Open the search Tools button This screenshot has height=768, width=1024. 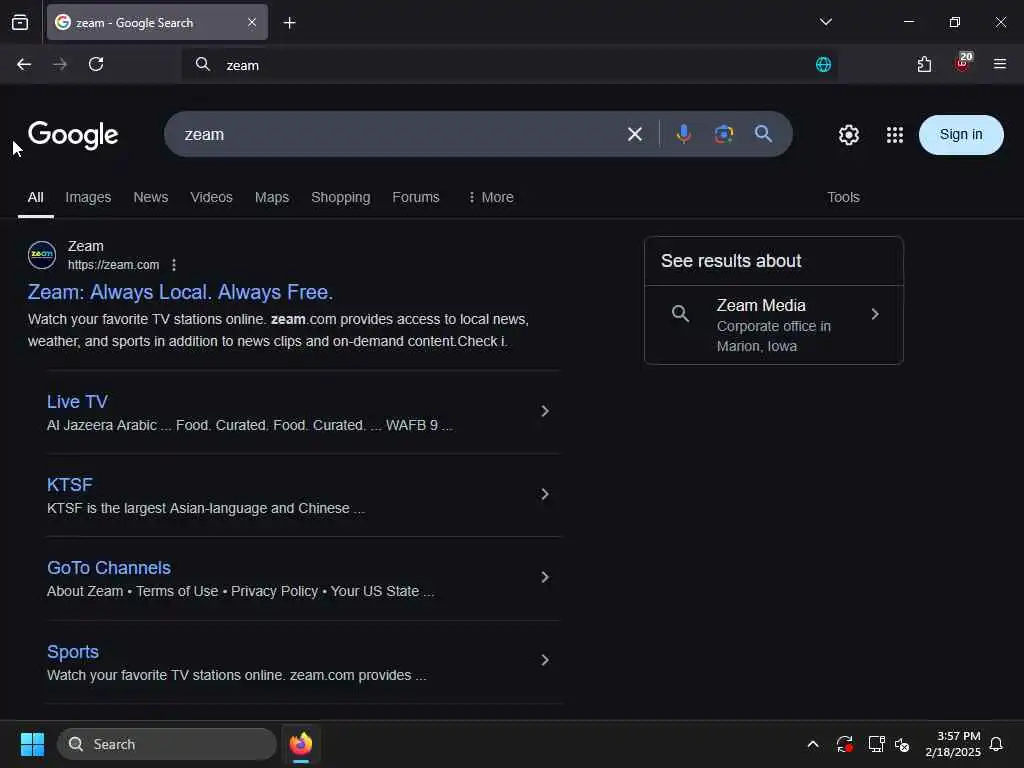[843, 197]
